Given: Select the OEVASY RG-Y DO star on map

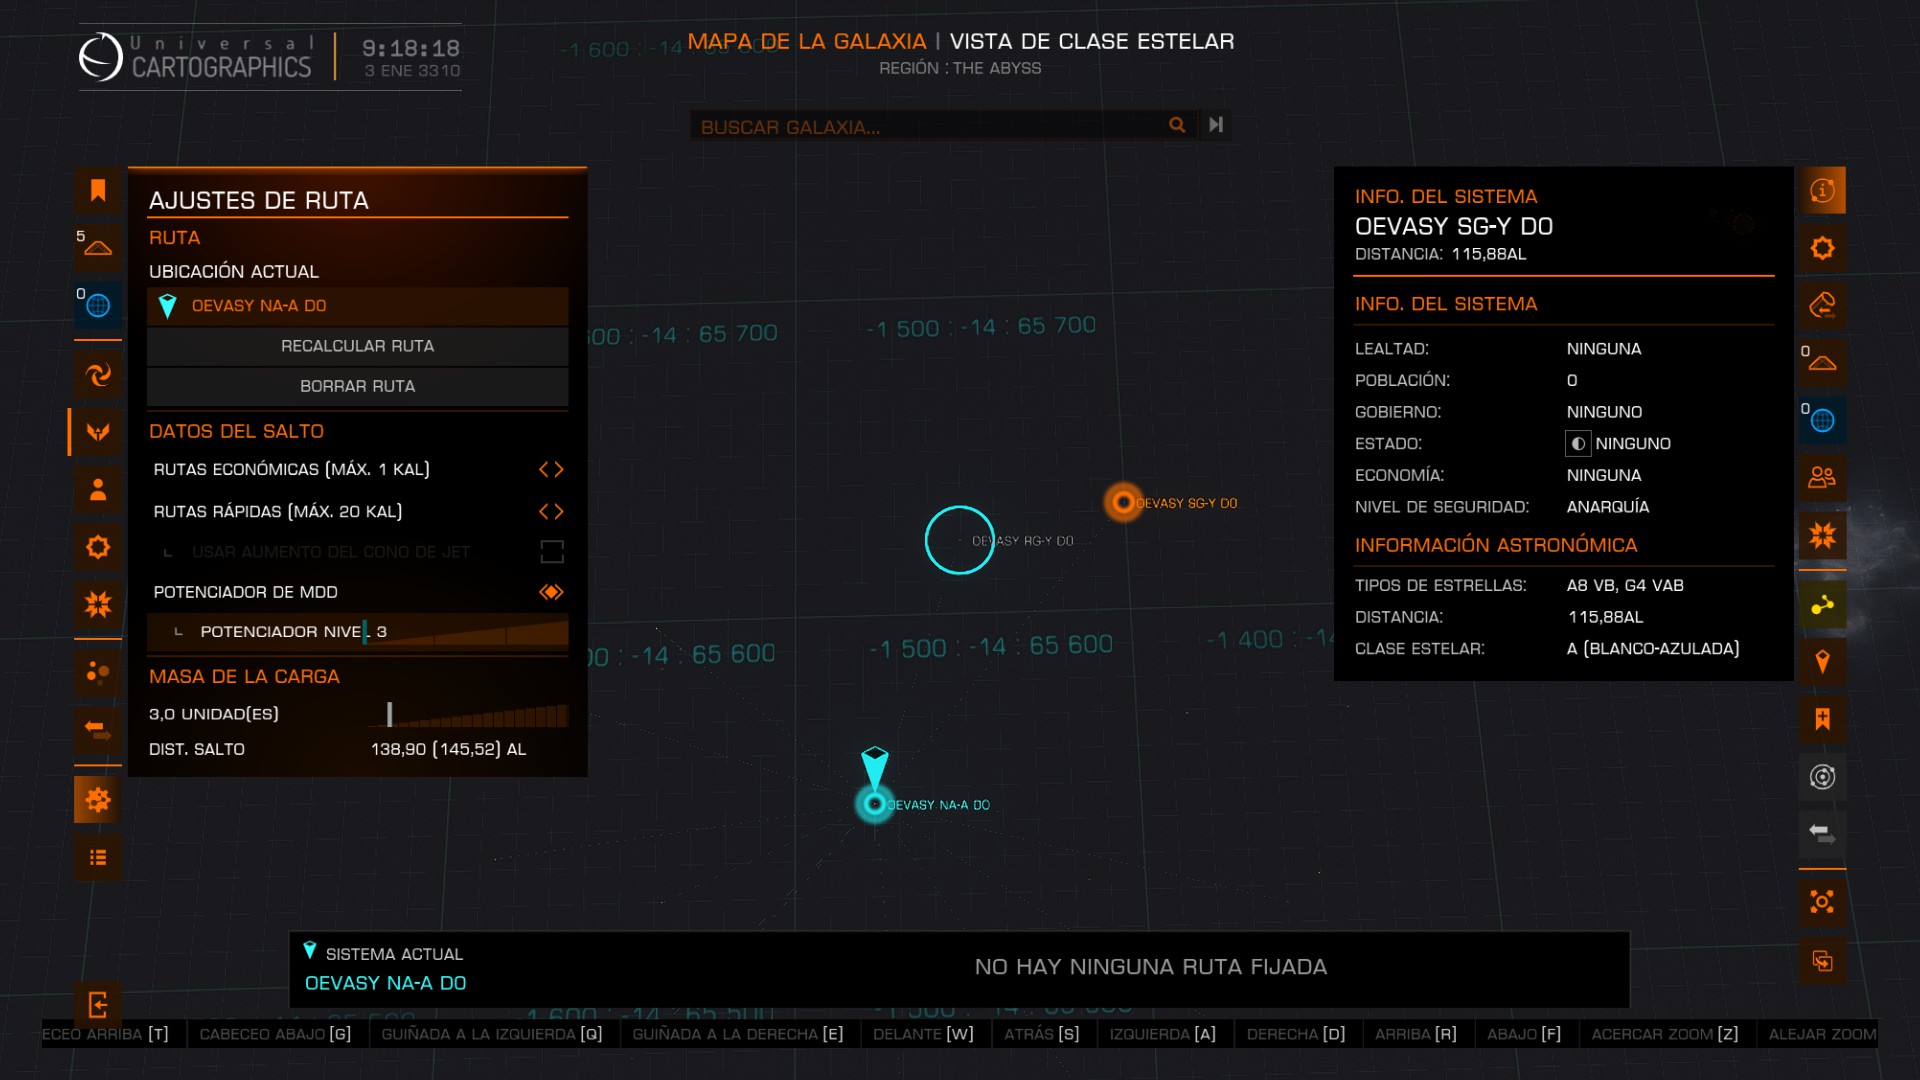Looking at the screenshot, I should [x=959, y=540].
